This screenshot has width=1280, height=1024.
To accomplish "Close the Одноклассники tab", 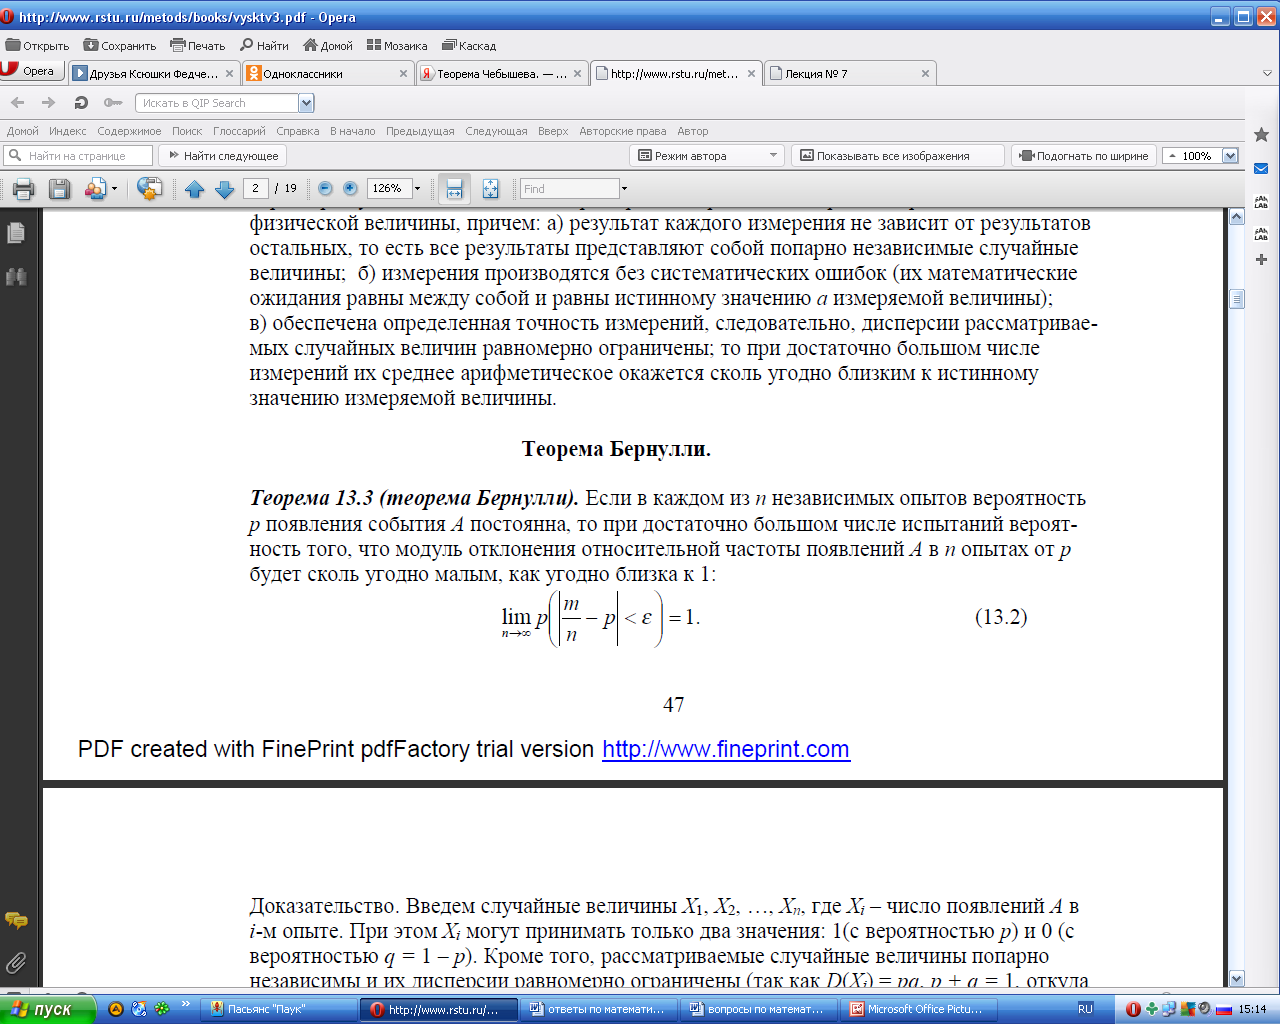I will [403, 74].
